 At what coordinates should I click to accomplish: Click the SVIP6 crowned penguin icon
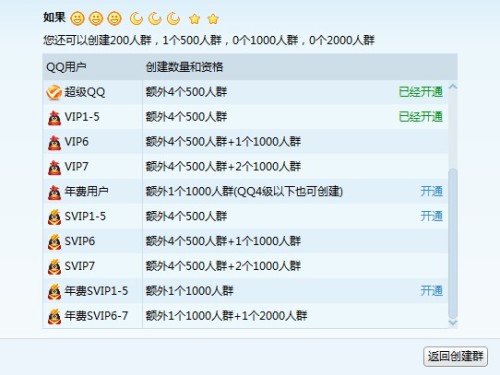click(x=54, y=242)
